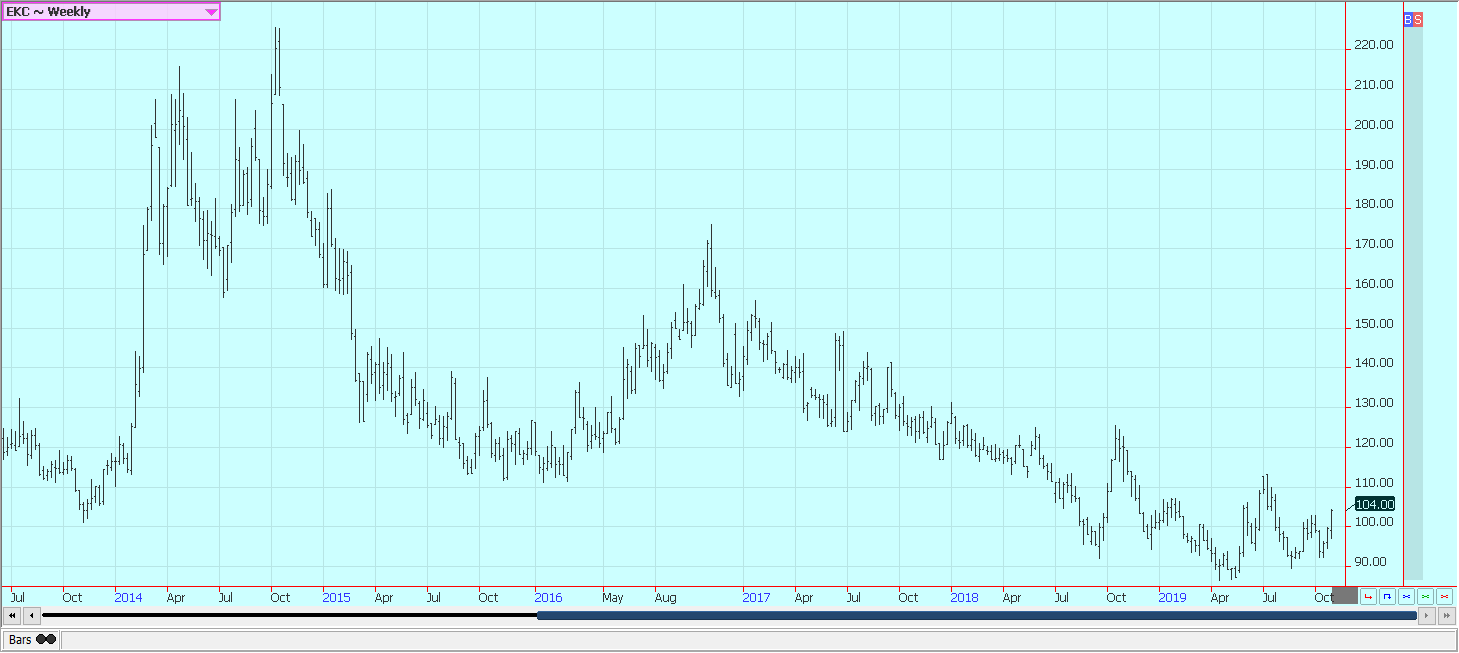Click the 200.00 price axis label
The height and width of the screenshot is (653, 1459).
tap(1374, 125)
